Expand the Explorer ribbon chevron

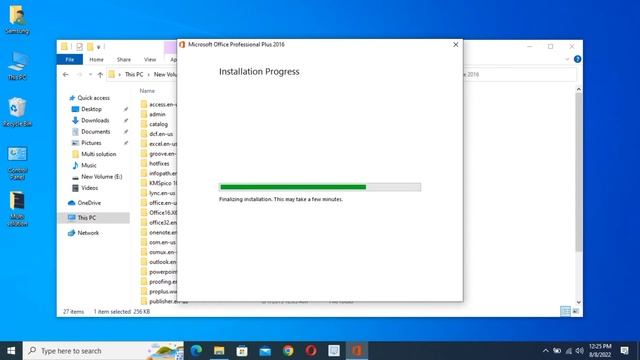(x=567, y=59)
